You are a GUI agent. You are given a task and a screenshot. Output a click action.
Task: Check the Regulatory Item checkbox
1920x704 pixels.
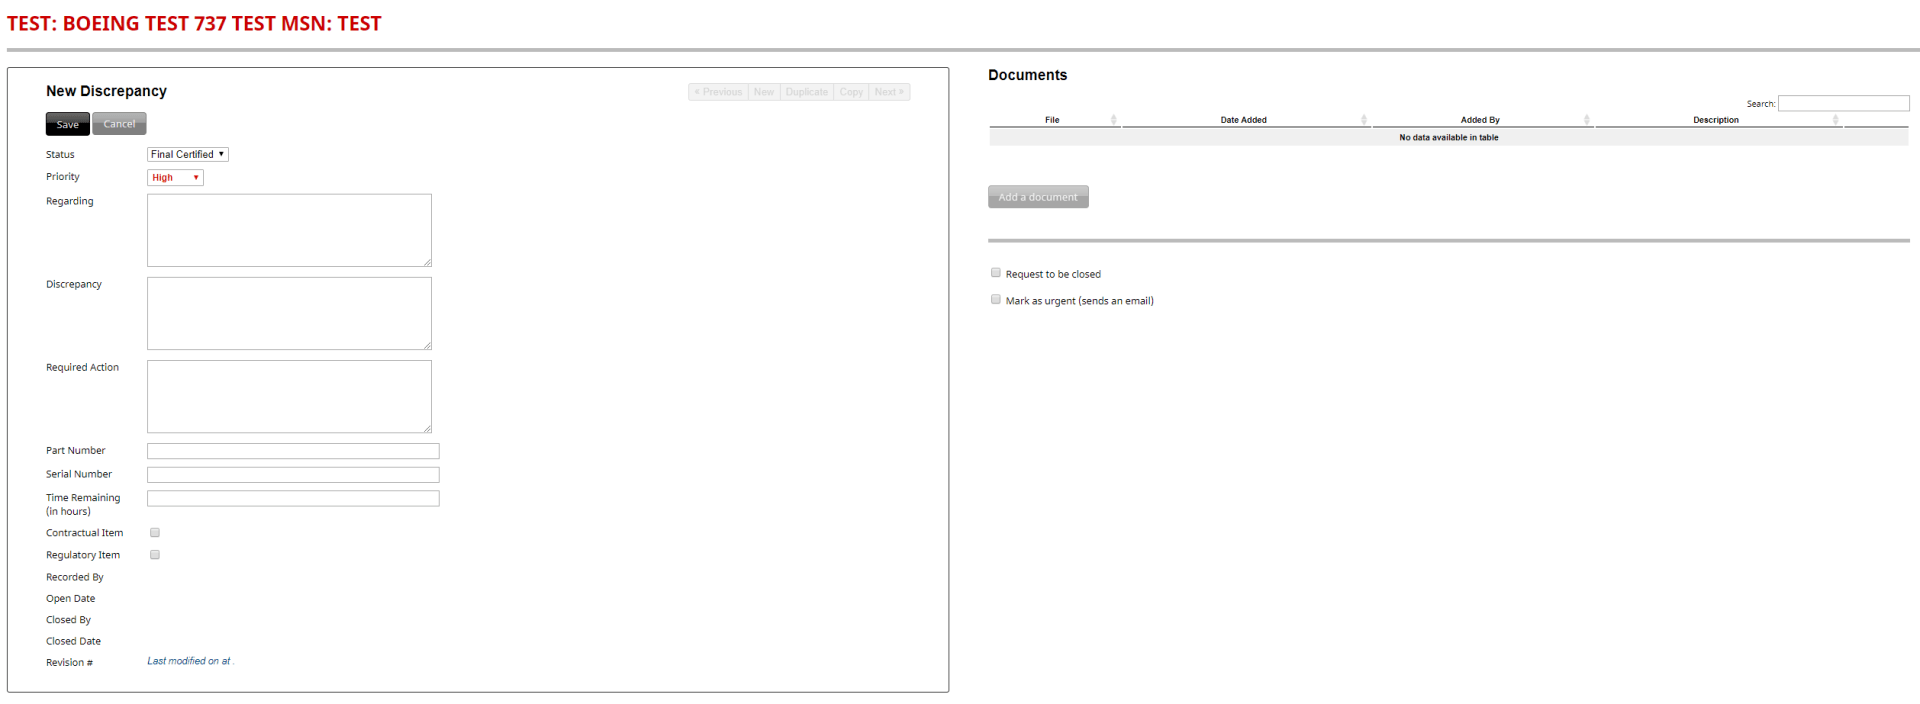coord(155,555)
